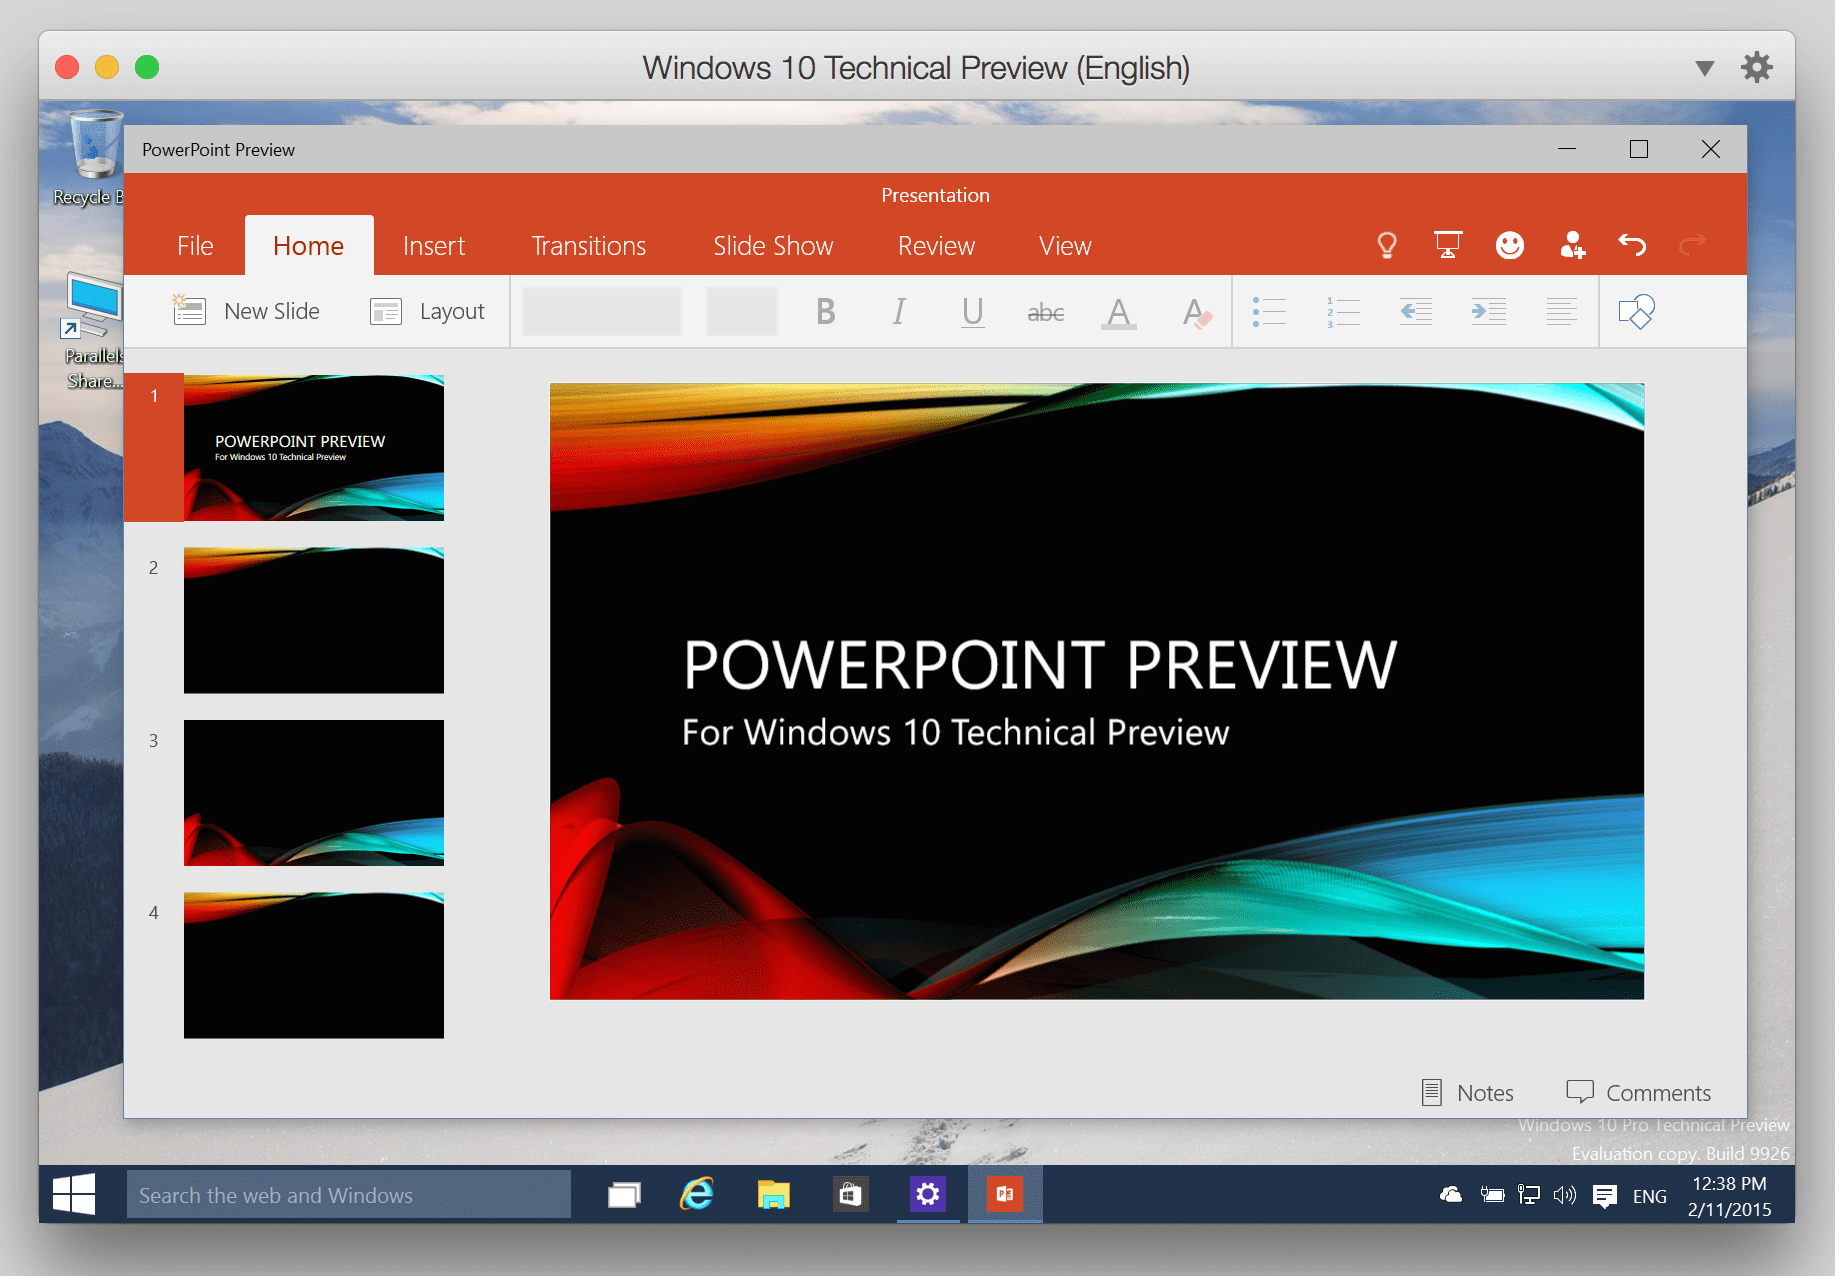Viewport: 1835px width, 1276px height.
Task: Apply numbered list
Action: (x=1343, y=312)
